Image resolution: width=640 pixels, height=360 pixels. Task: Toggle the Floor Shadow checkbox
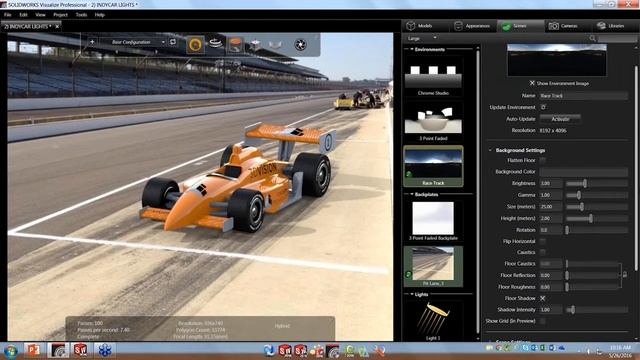543,298
